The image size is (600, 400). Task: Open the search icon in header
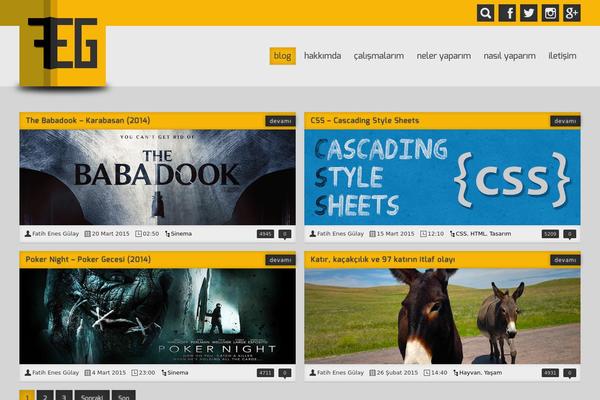[x=485, y=13]
